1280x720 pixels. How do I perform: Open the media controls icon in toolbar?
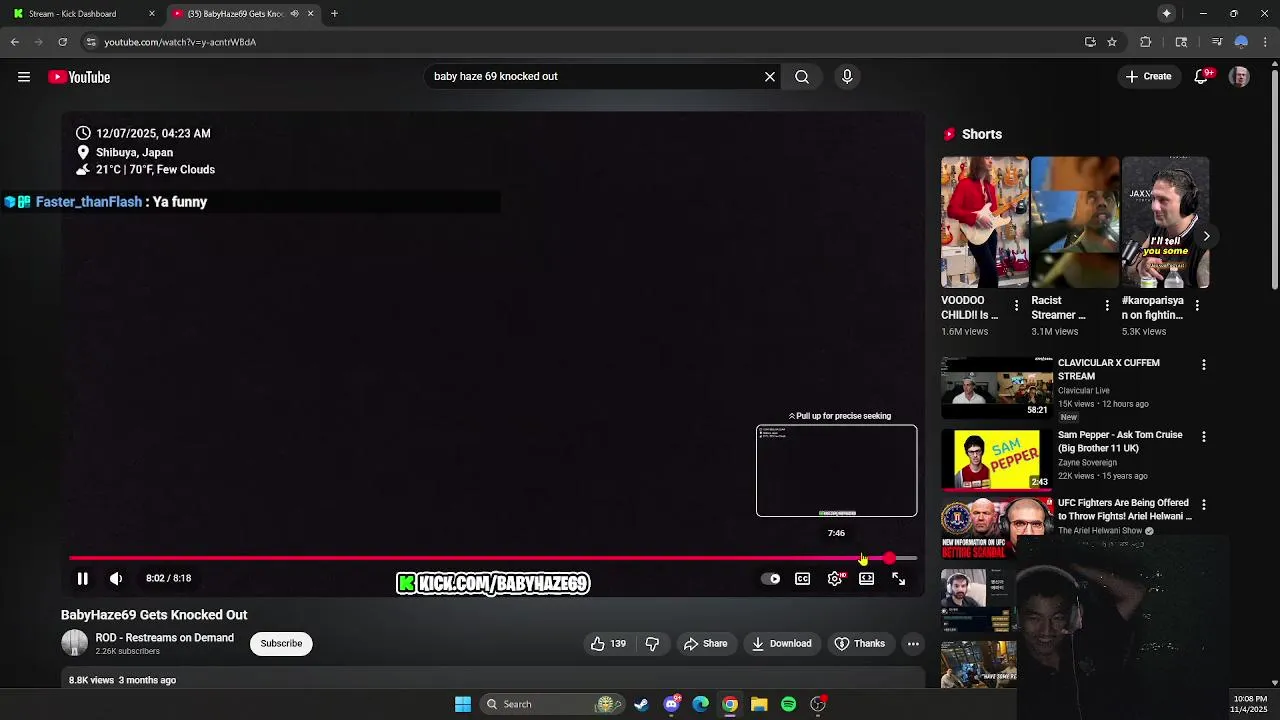1216,42
